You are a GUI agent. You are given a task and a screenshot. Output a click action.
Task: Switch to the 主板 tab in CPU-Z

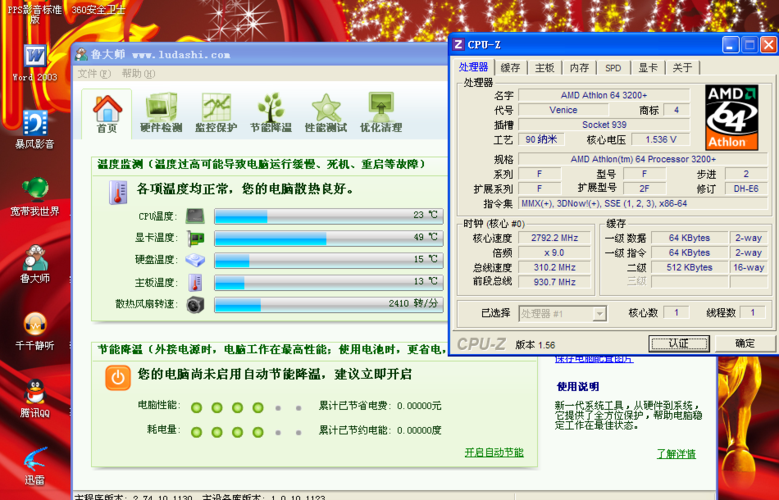(545, 68)
